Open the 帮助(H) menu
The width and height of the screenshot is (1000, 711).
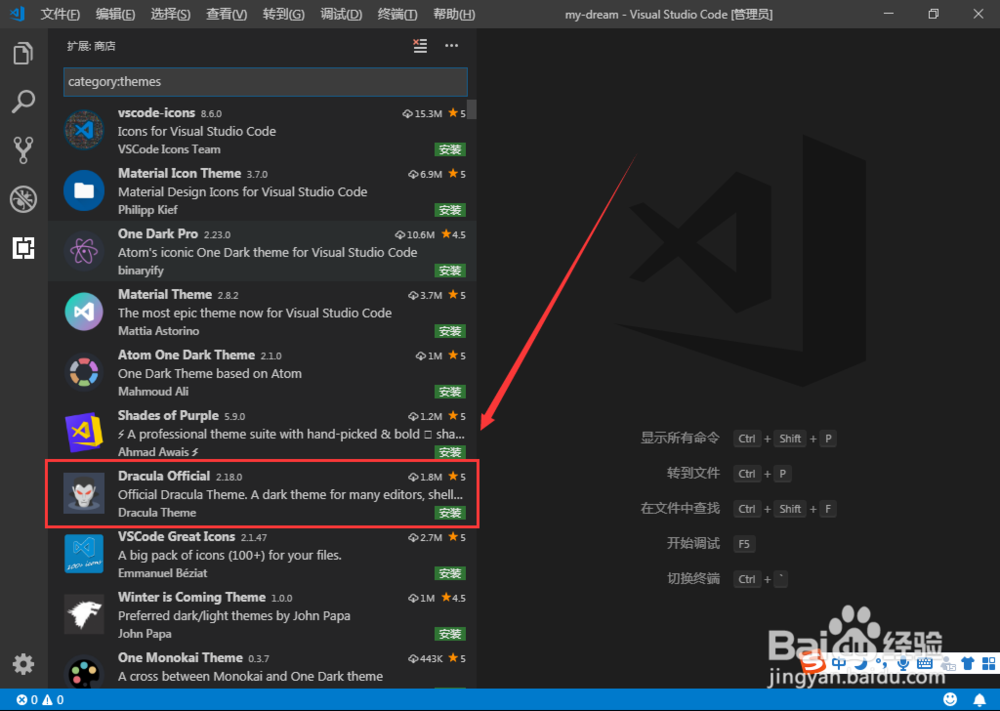pos(453,14)
